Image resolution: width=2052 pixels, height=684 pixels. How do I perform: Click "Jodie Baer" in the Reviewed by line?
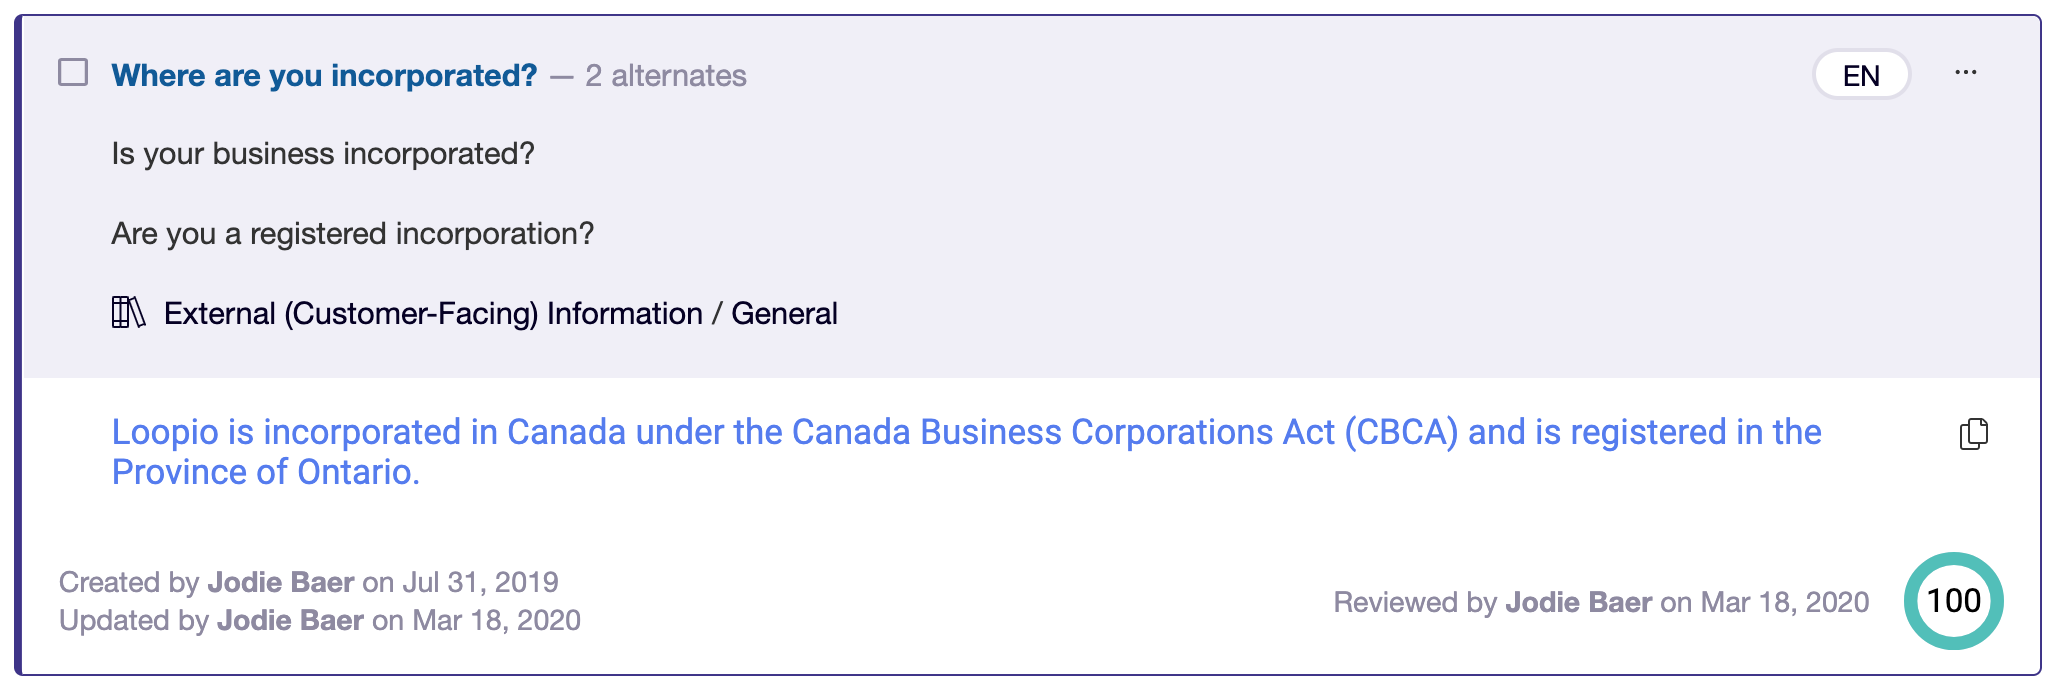tap(1578, 602)
